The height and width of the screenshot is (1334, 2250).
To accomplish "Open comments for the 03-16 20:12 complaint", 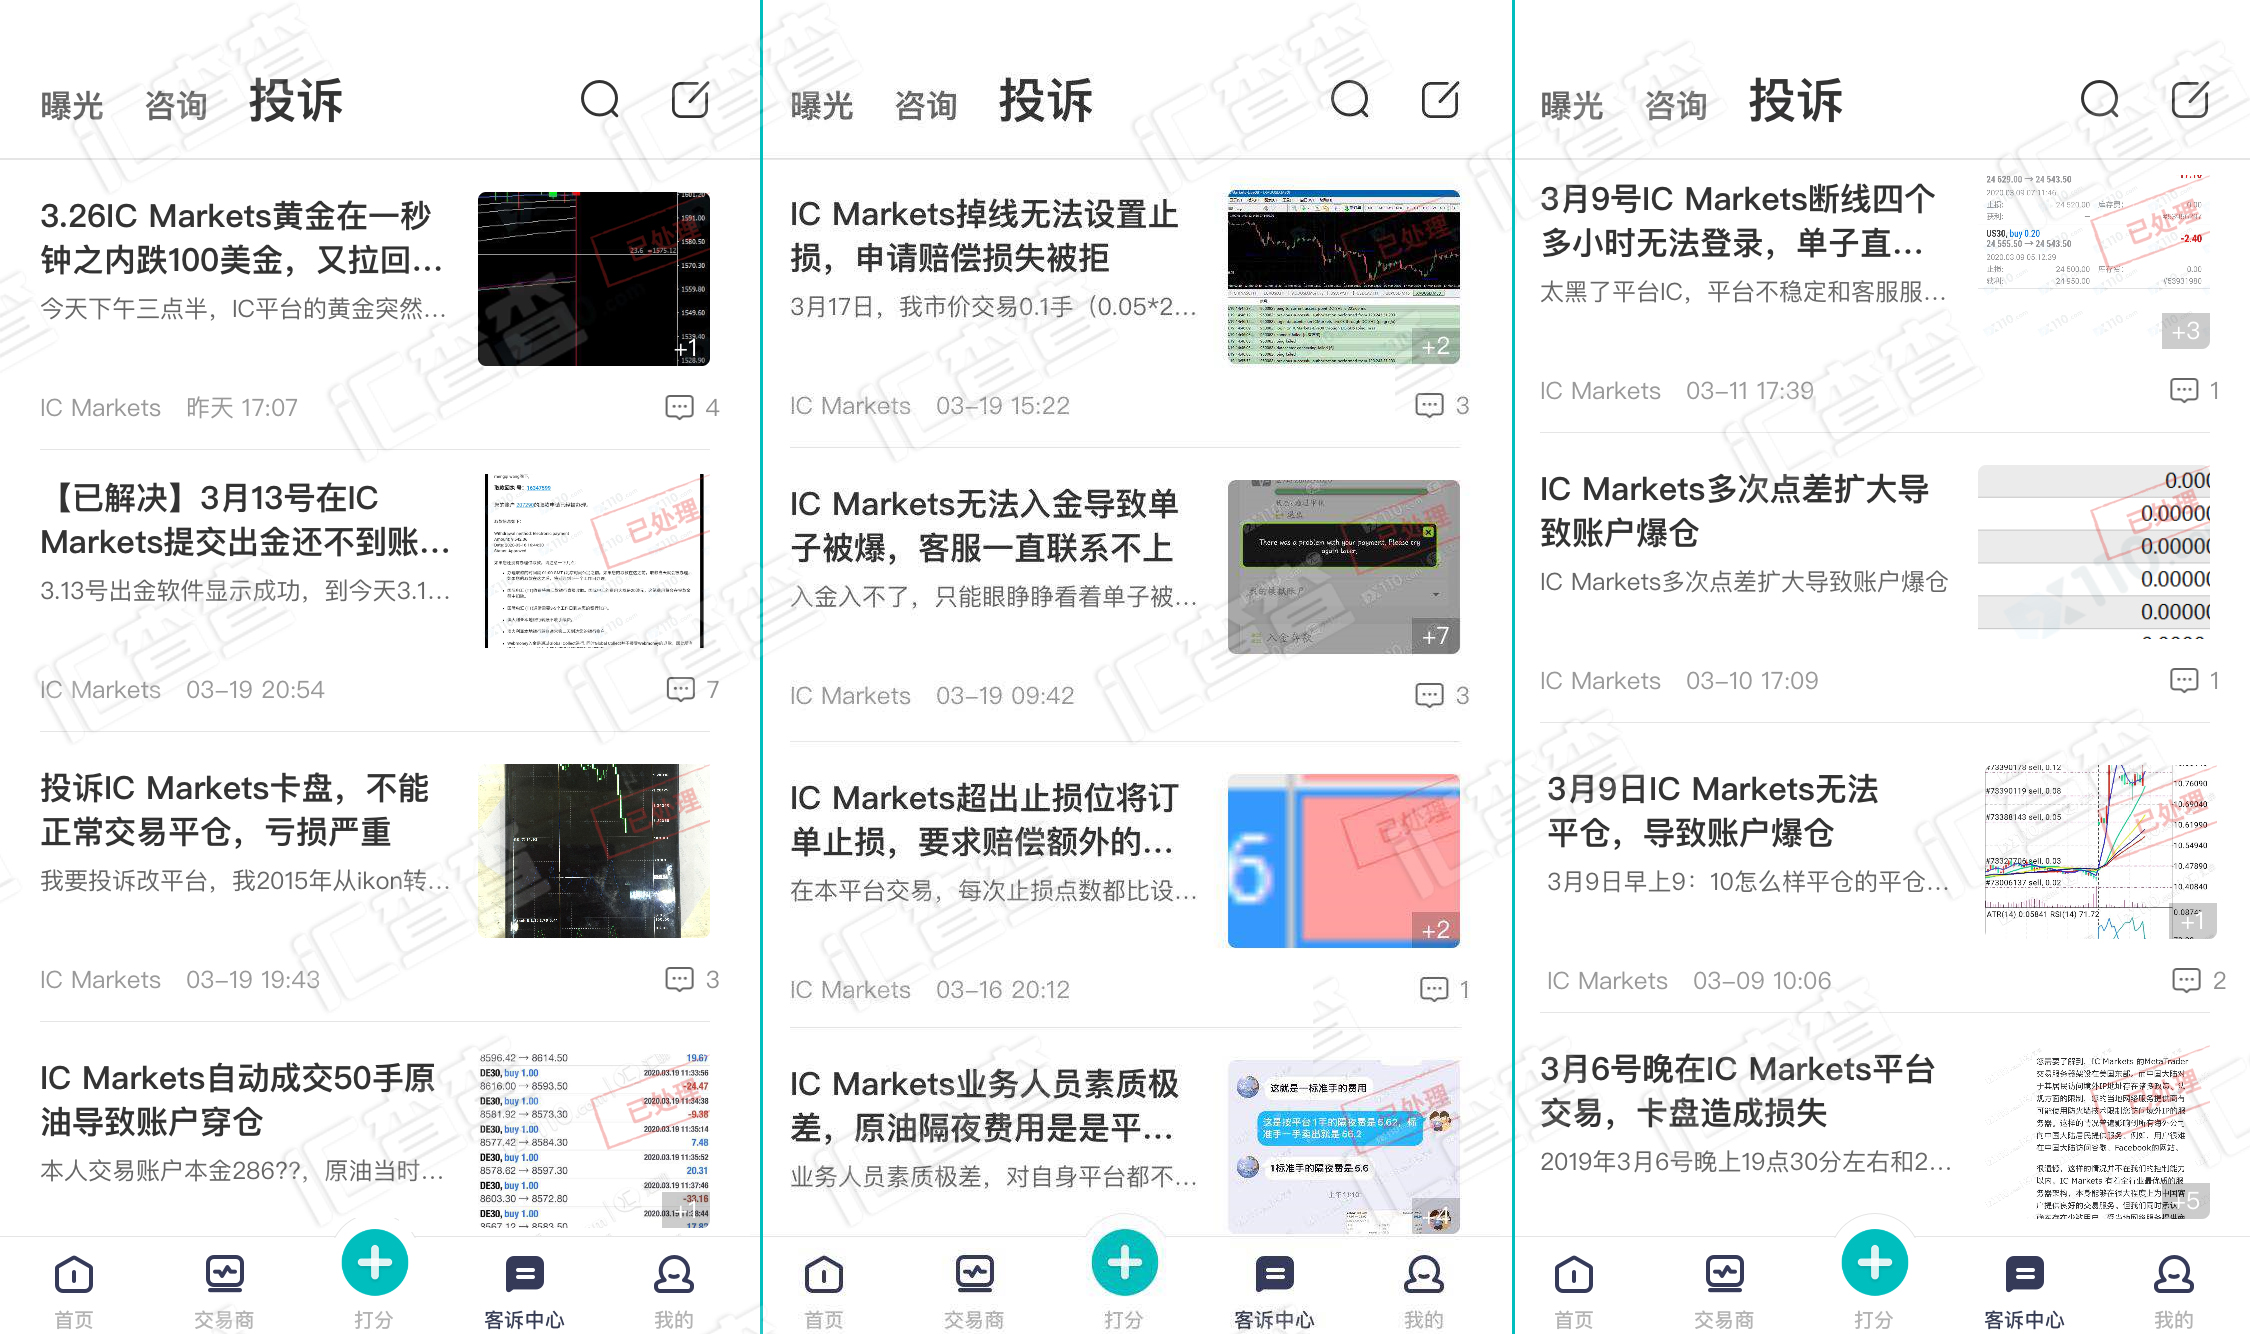I will [x=1444, y=989].
